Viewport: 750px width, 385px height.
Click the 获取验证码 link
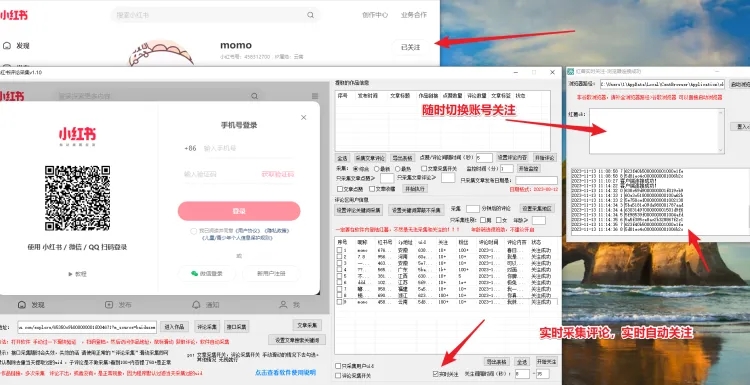277,174
